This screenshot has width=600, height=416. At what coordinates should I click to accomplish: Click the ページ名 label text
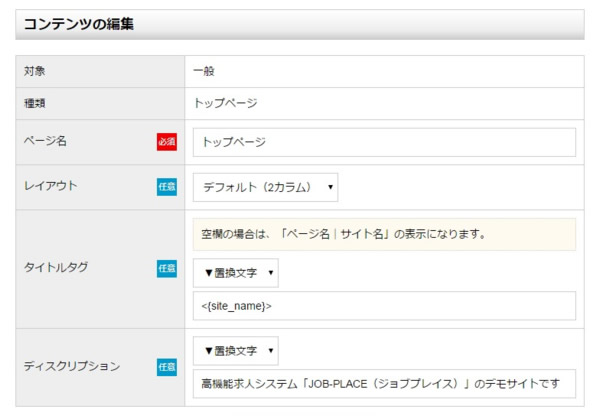45,142
